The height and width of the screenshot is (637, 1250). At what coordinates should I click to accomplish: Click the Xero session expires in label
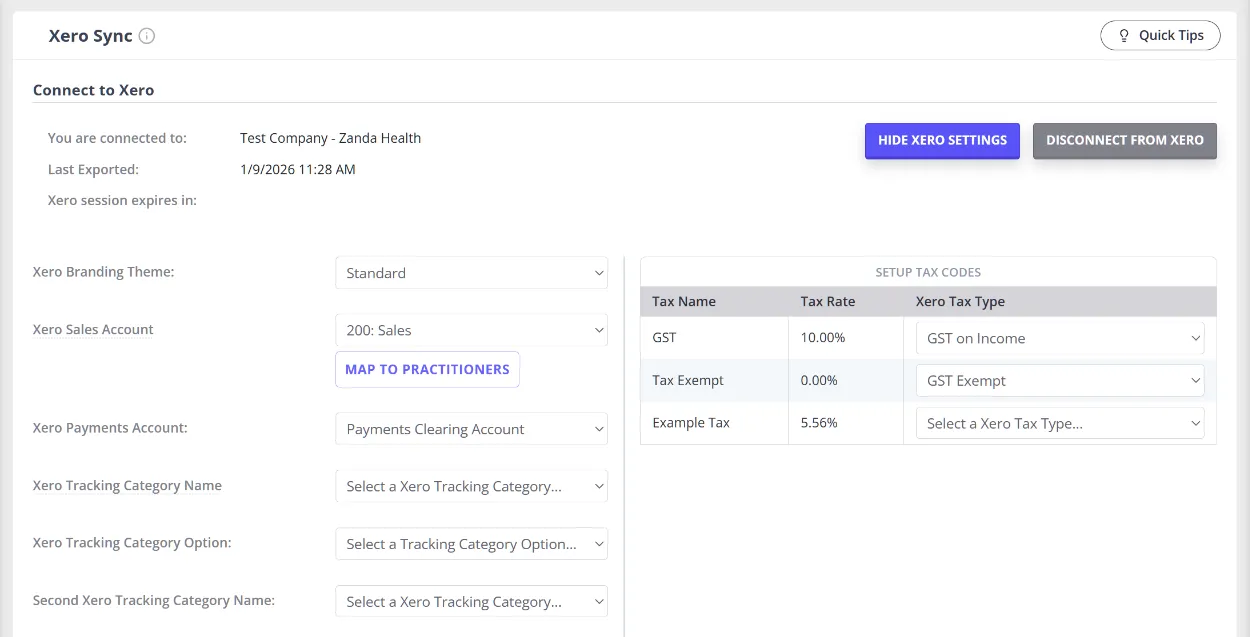point(122,200)
